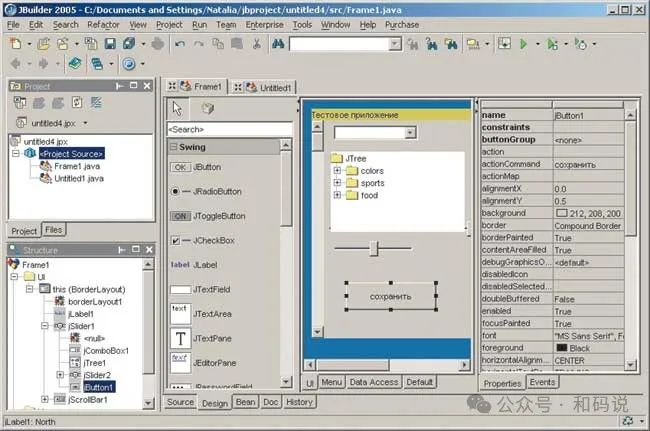Run the project with the green arrow
This screenshot has height=431, width=650.
click(523, 44)
